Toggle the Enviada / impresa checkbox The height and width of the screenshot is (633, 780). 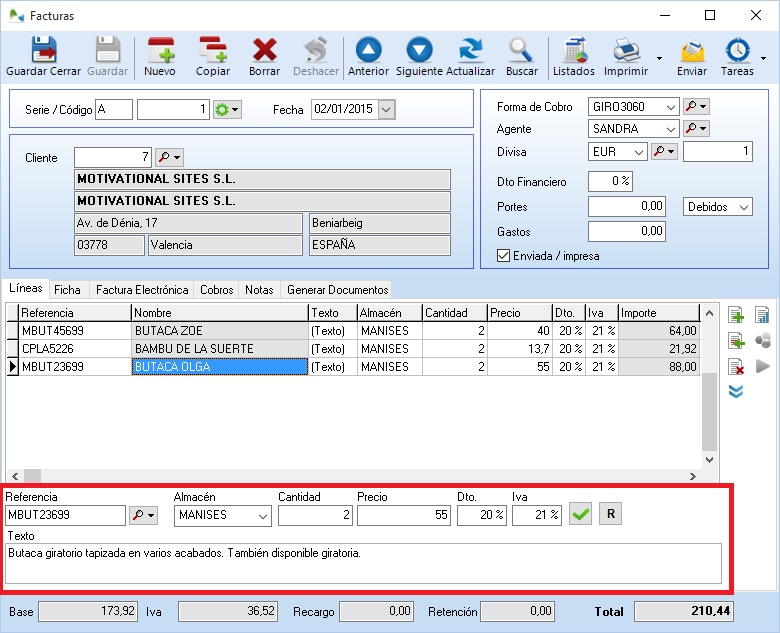tap(503, 256)
